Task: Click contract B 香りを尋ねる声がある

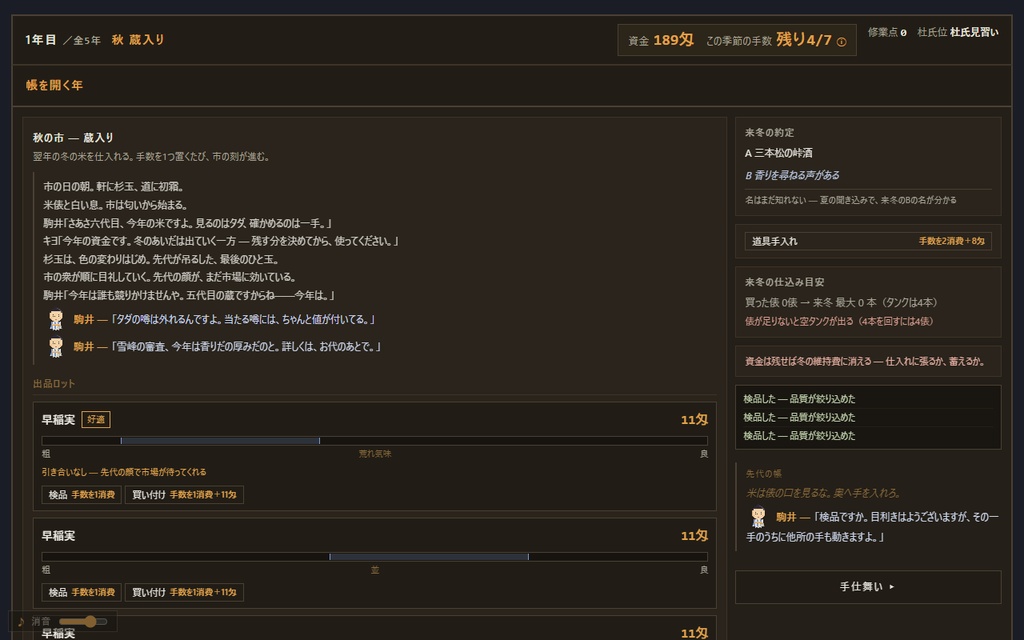Action: pos(792,175)
